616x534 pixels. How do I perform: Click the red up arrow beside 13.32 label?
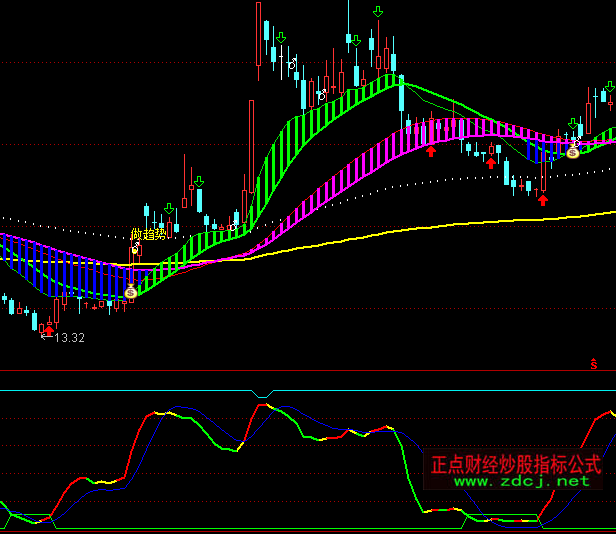(49, 327)
